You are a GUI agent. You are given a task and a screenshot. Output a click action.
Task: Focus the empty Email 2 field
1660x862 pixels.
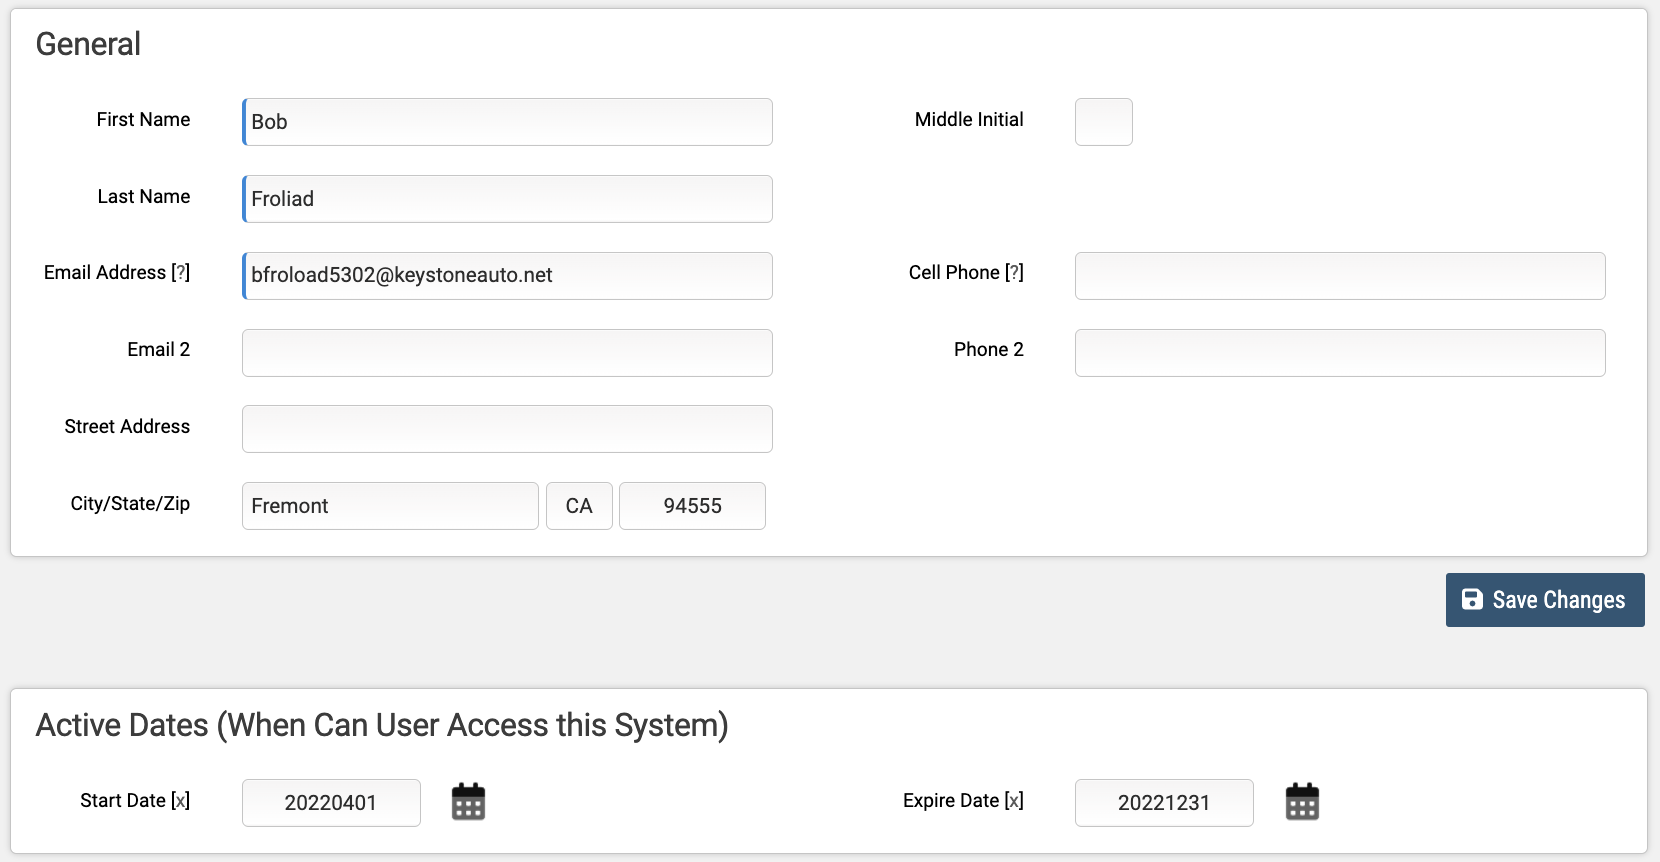click(507, 353)
